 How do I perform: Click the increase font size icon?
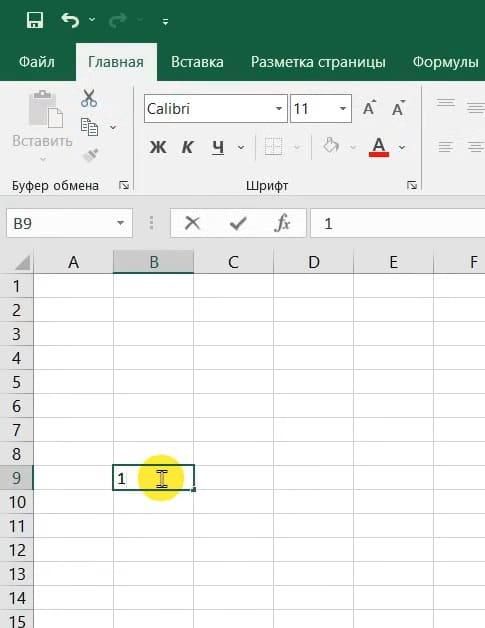[369, 108]
